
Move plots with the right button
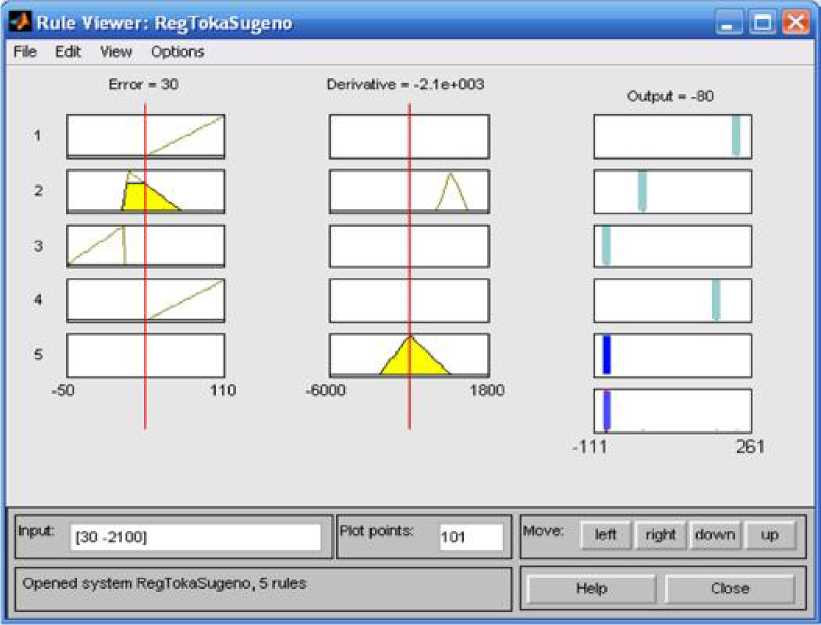click(x=660, y=535)
